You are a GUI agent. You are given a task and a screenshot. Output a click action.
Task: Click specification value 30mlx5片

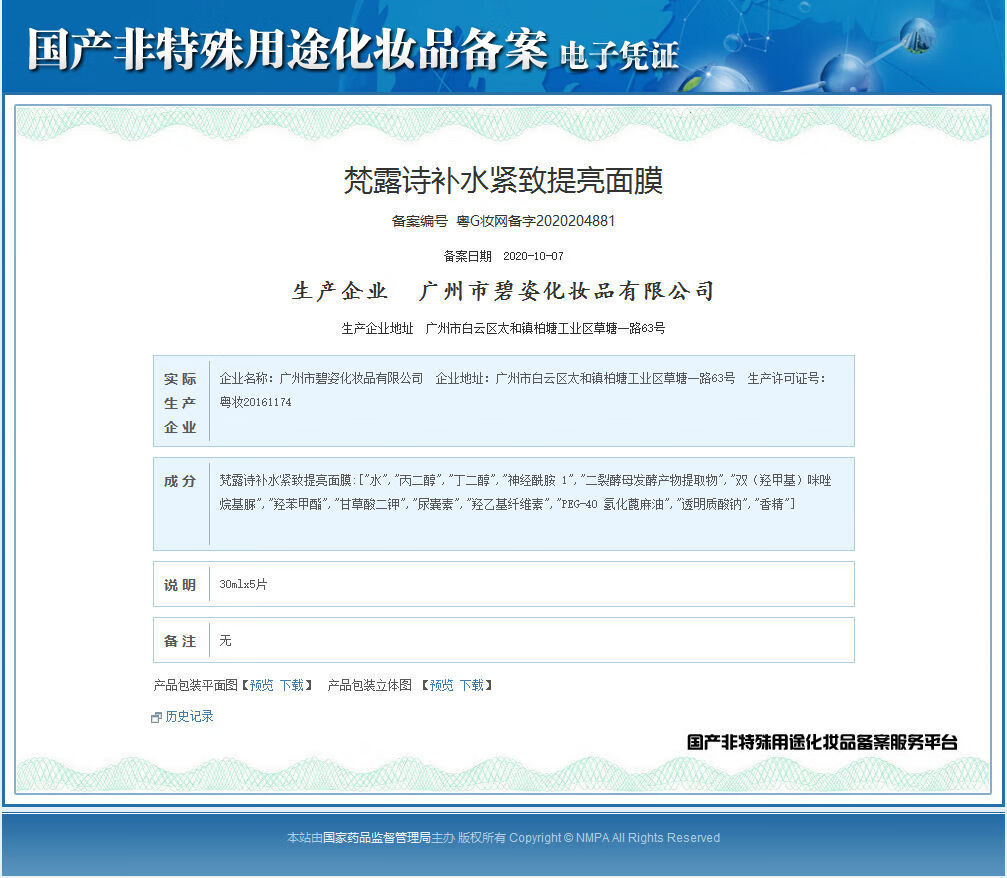(x=243, y=584)
